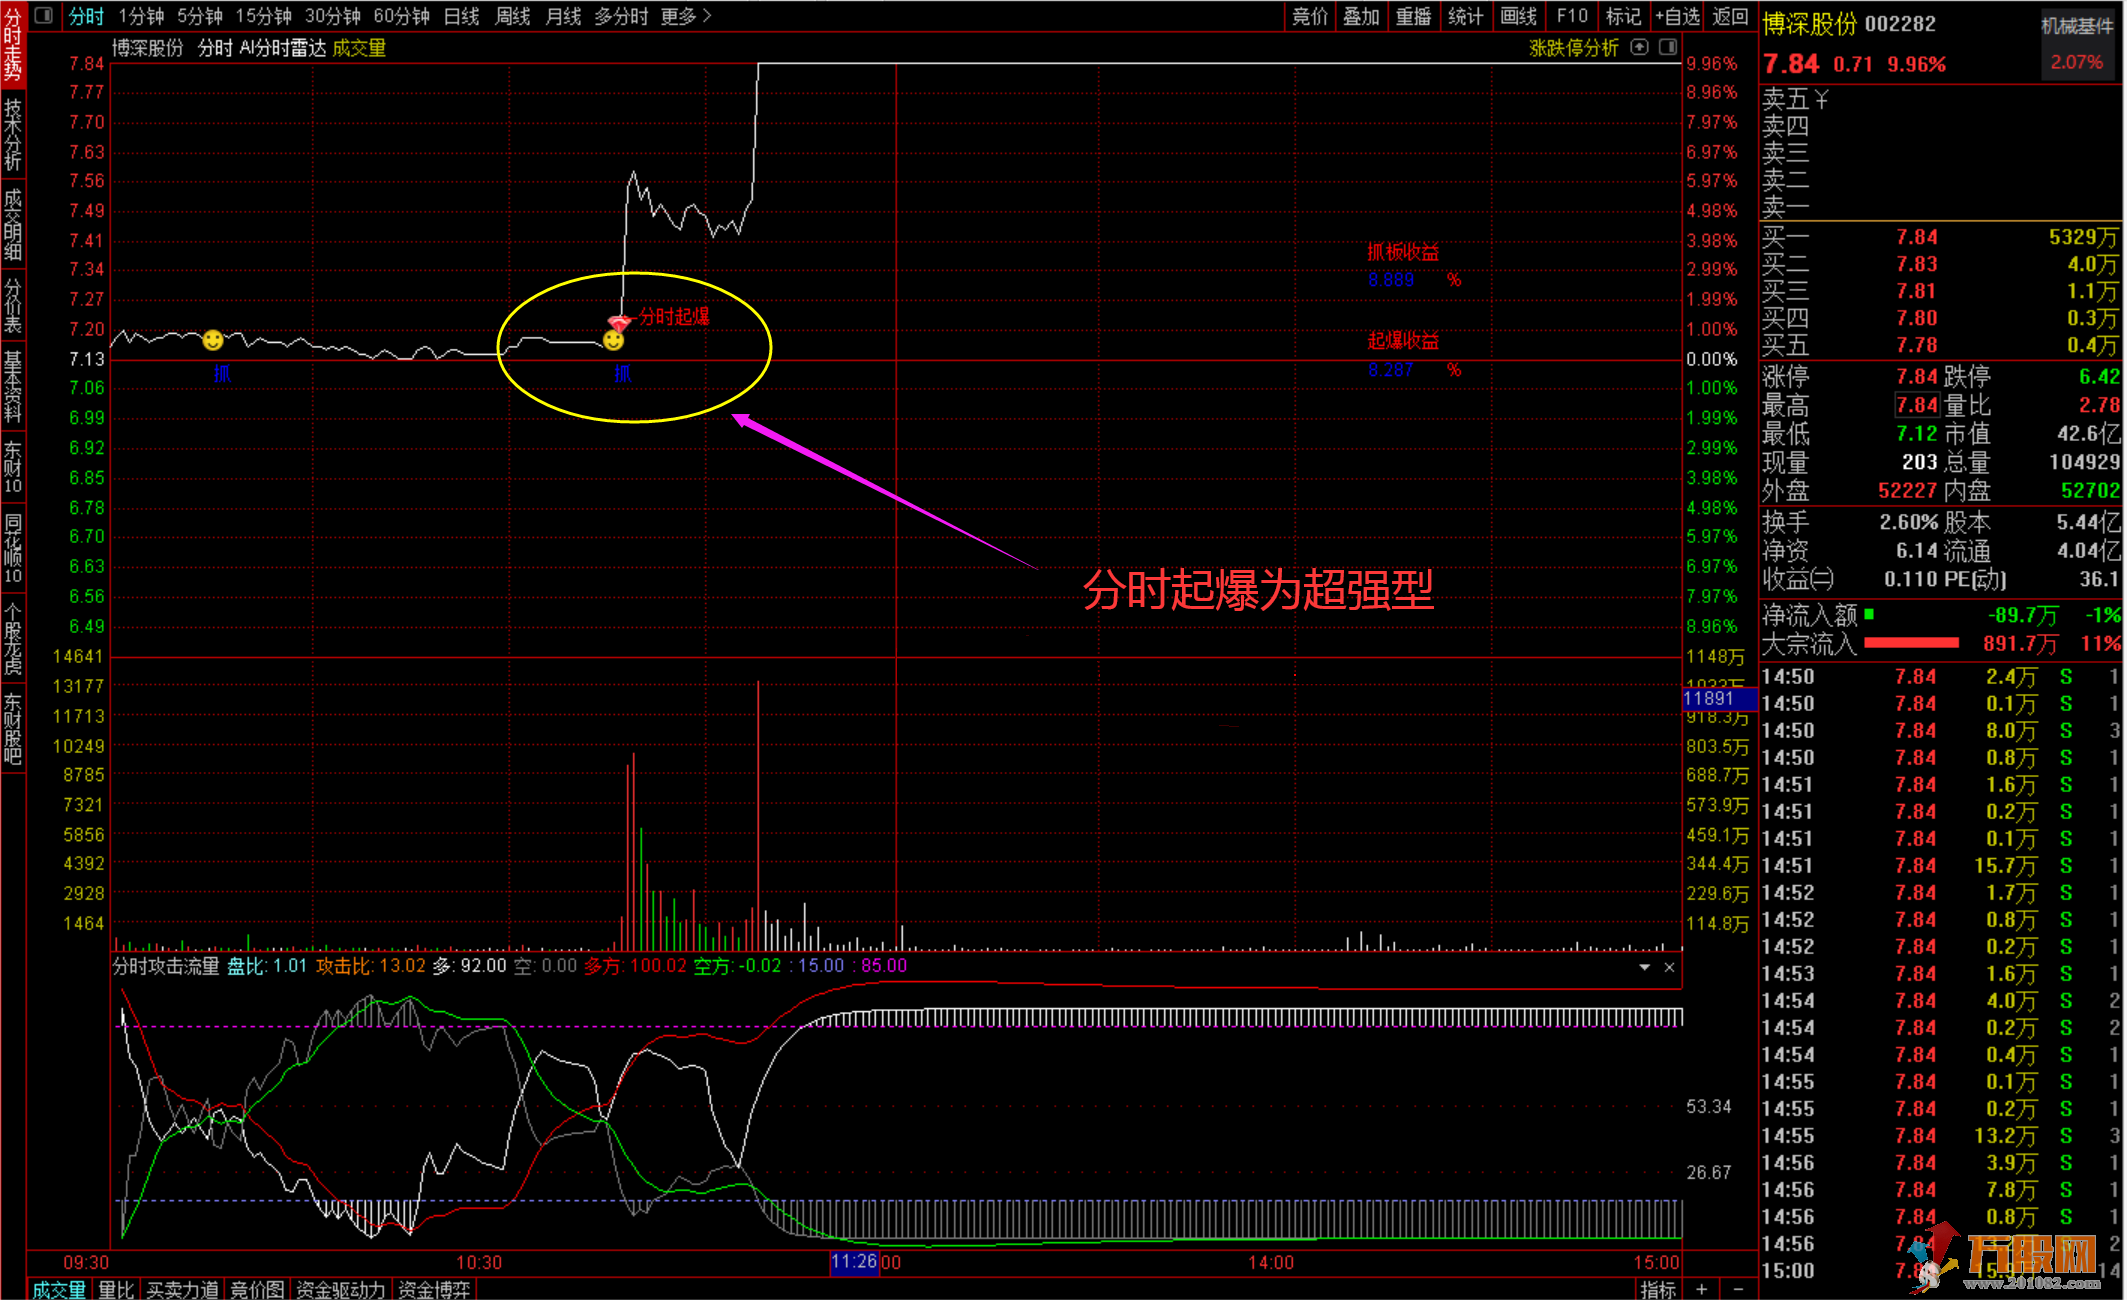Click the ¥ icon next to 卖五
2127x1300 pixels.
[1821, 99]
